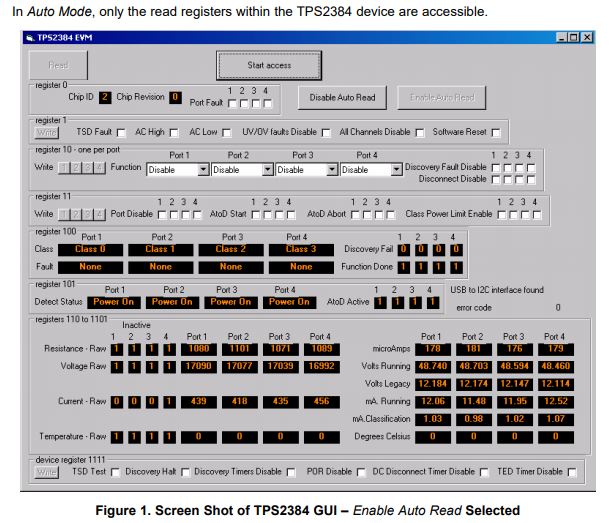Click Resistance Raw value 1080

tap(199, 349)
